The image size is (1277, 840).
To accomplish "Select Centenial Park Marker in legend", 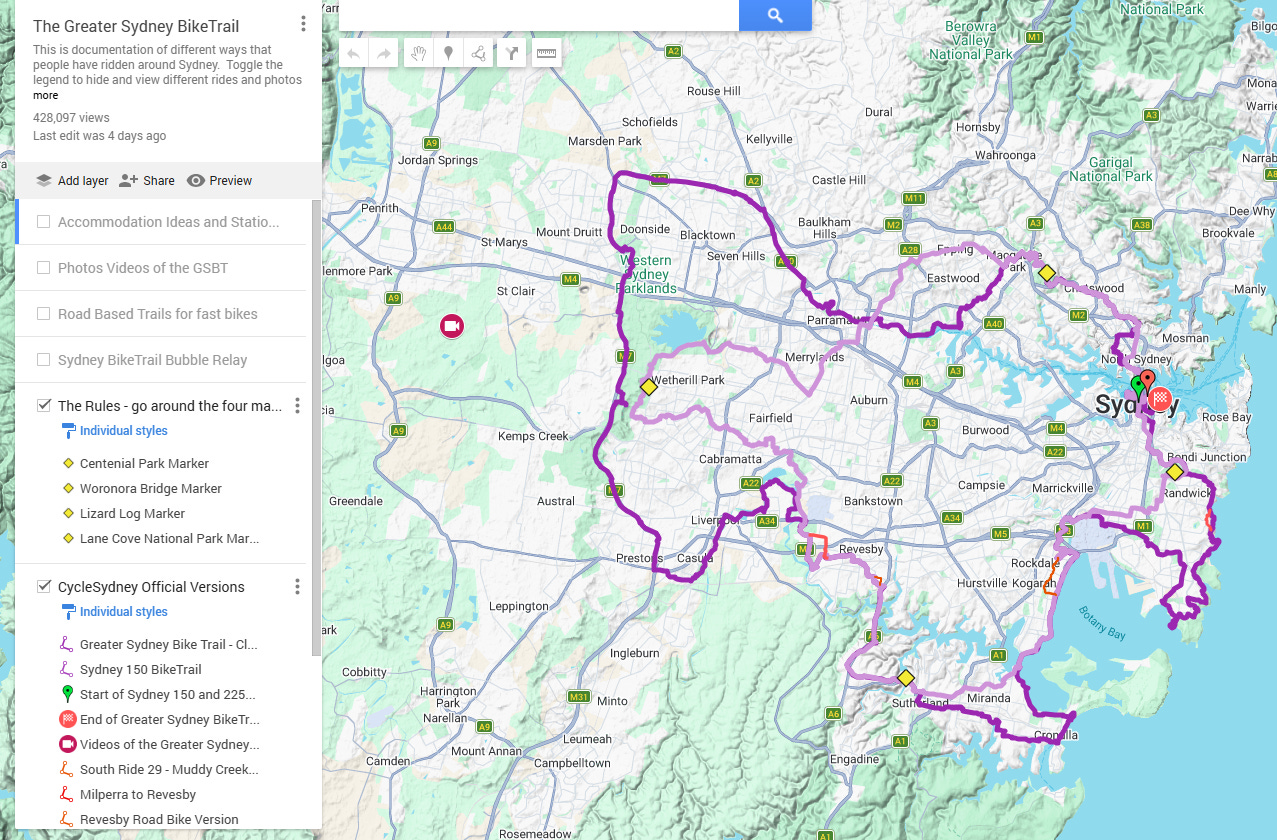I will 145,464.
